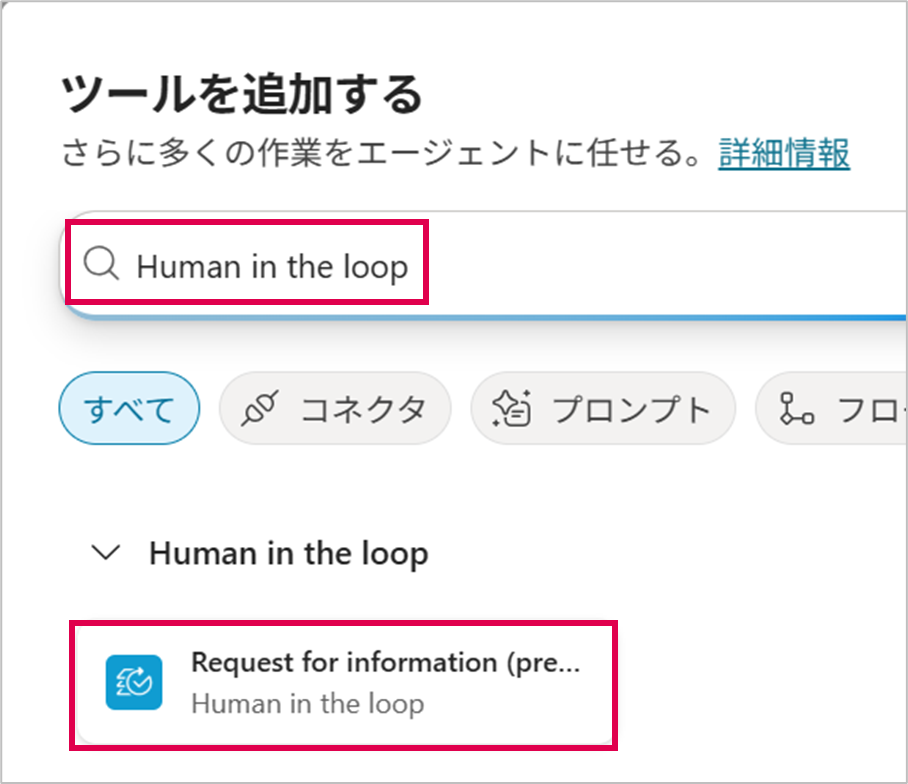Click the flow branch icon
Image resolution: width=908 pixels, height=784 pixels.
[x=796, y=409]
